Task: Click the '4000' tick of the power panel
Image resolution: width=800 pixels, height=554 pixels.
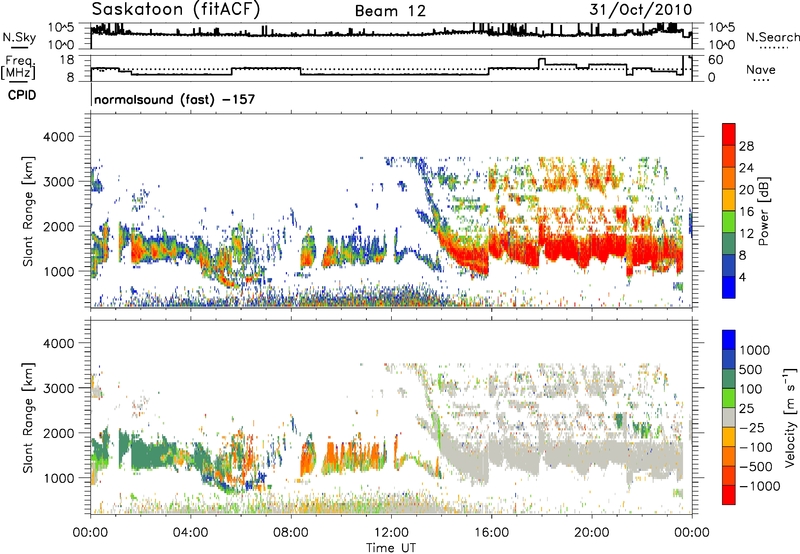Action: [58, 137]
